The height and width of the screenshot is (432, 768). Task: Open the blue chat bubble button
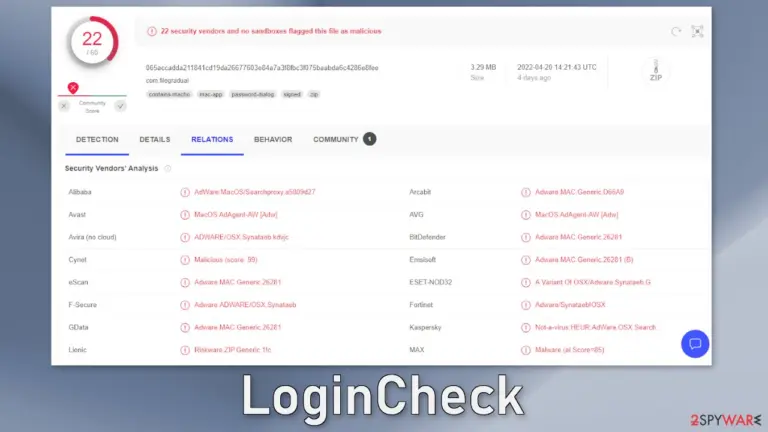click(695, 344)
